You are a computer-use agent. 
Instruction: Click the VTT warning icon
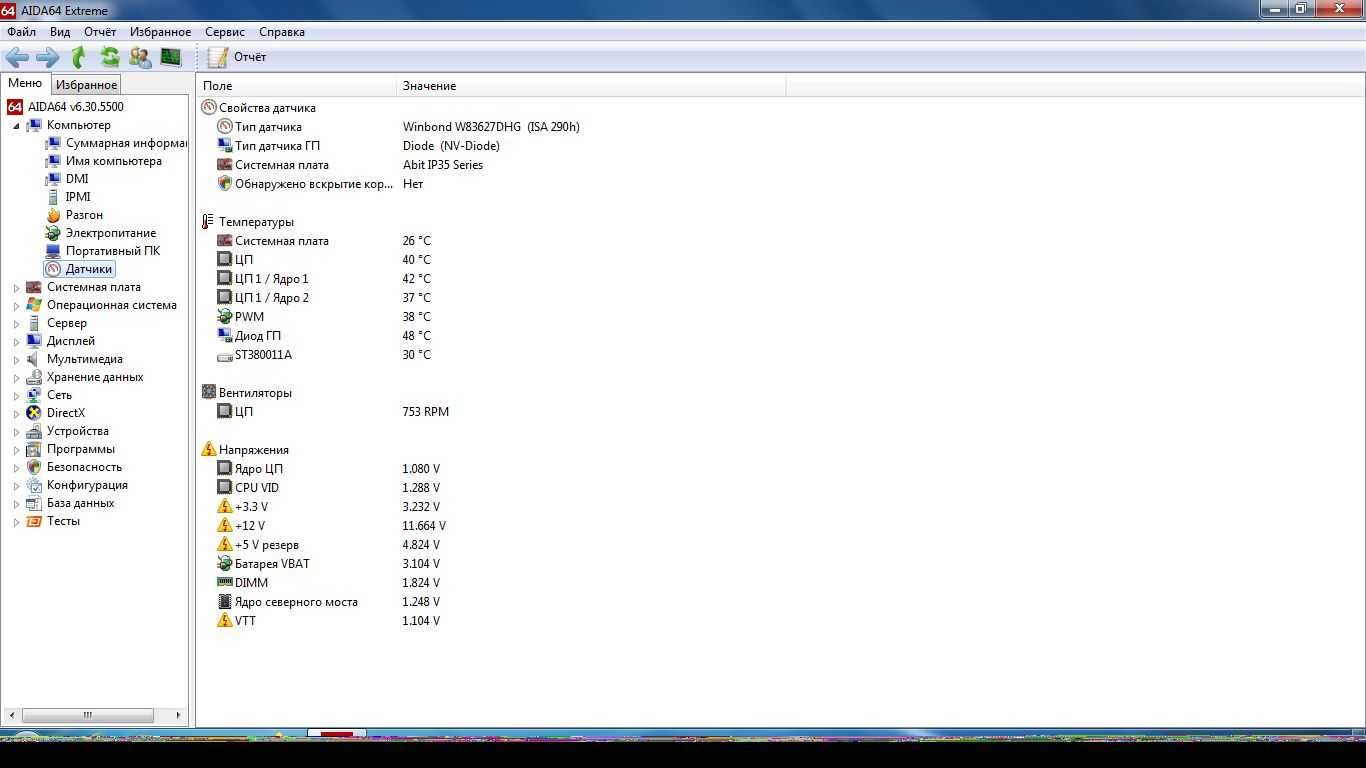click(225, 621)
